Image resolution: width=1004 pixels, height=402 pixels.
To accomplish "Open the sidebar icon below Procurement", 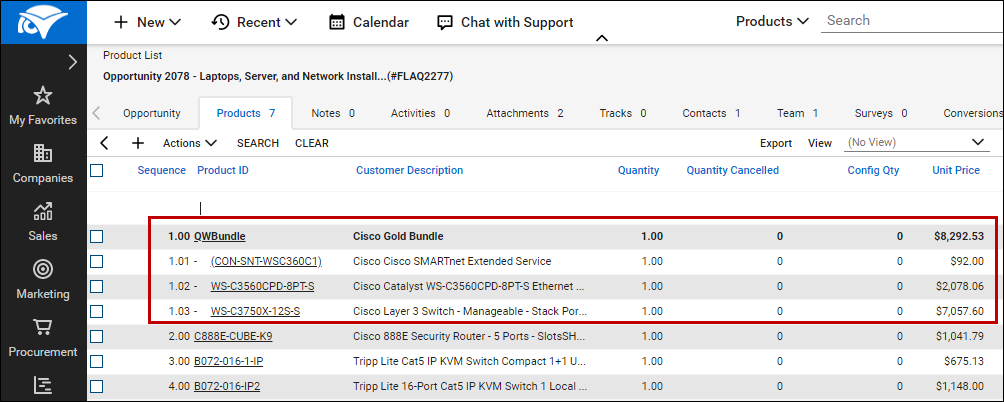I will coord(43,385).
